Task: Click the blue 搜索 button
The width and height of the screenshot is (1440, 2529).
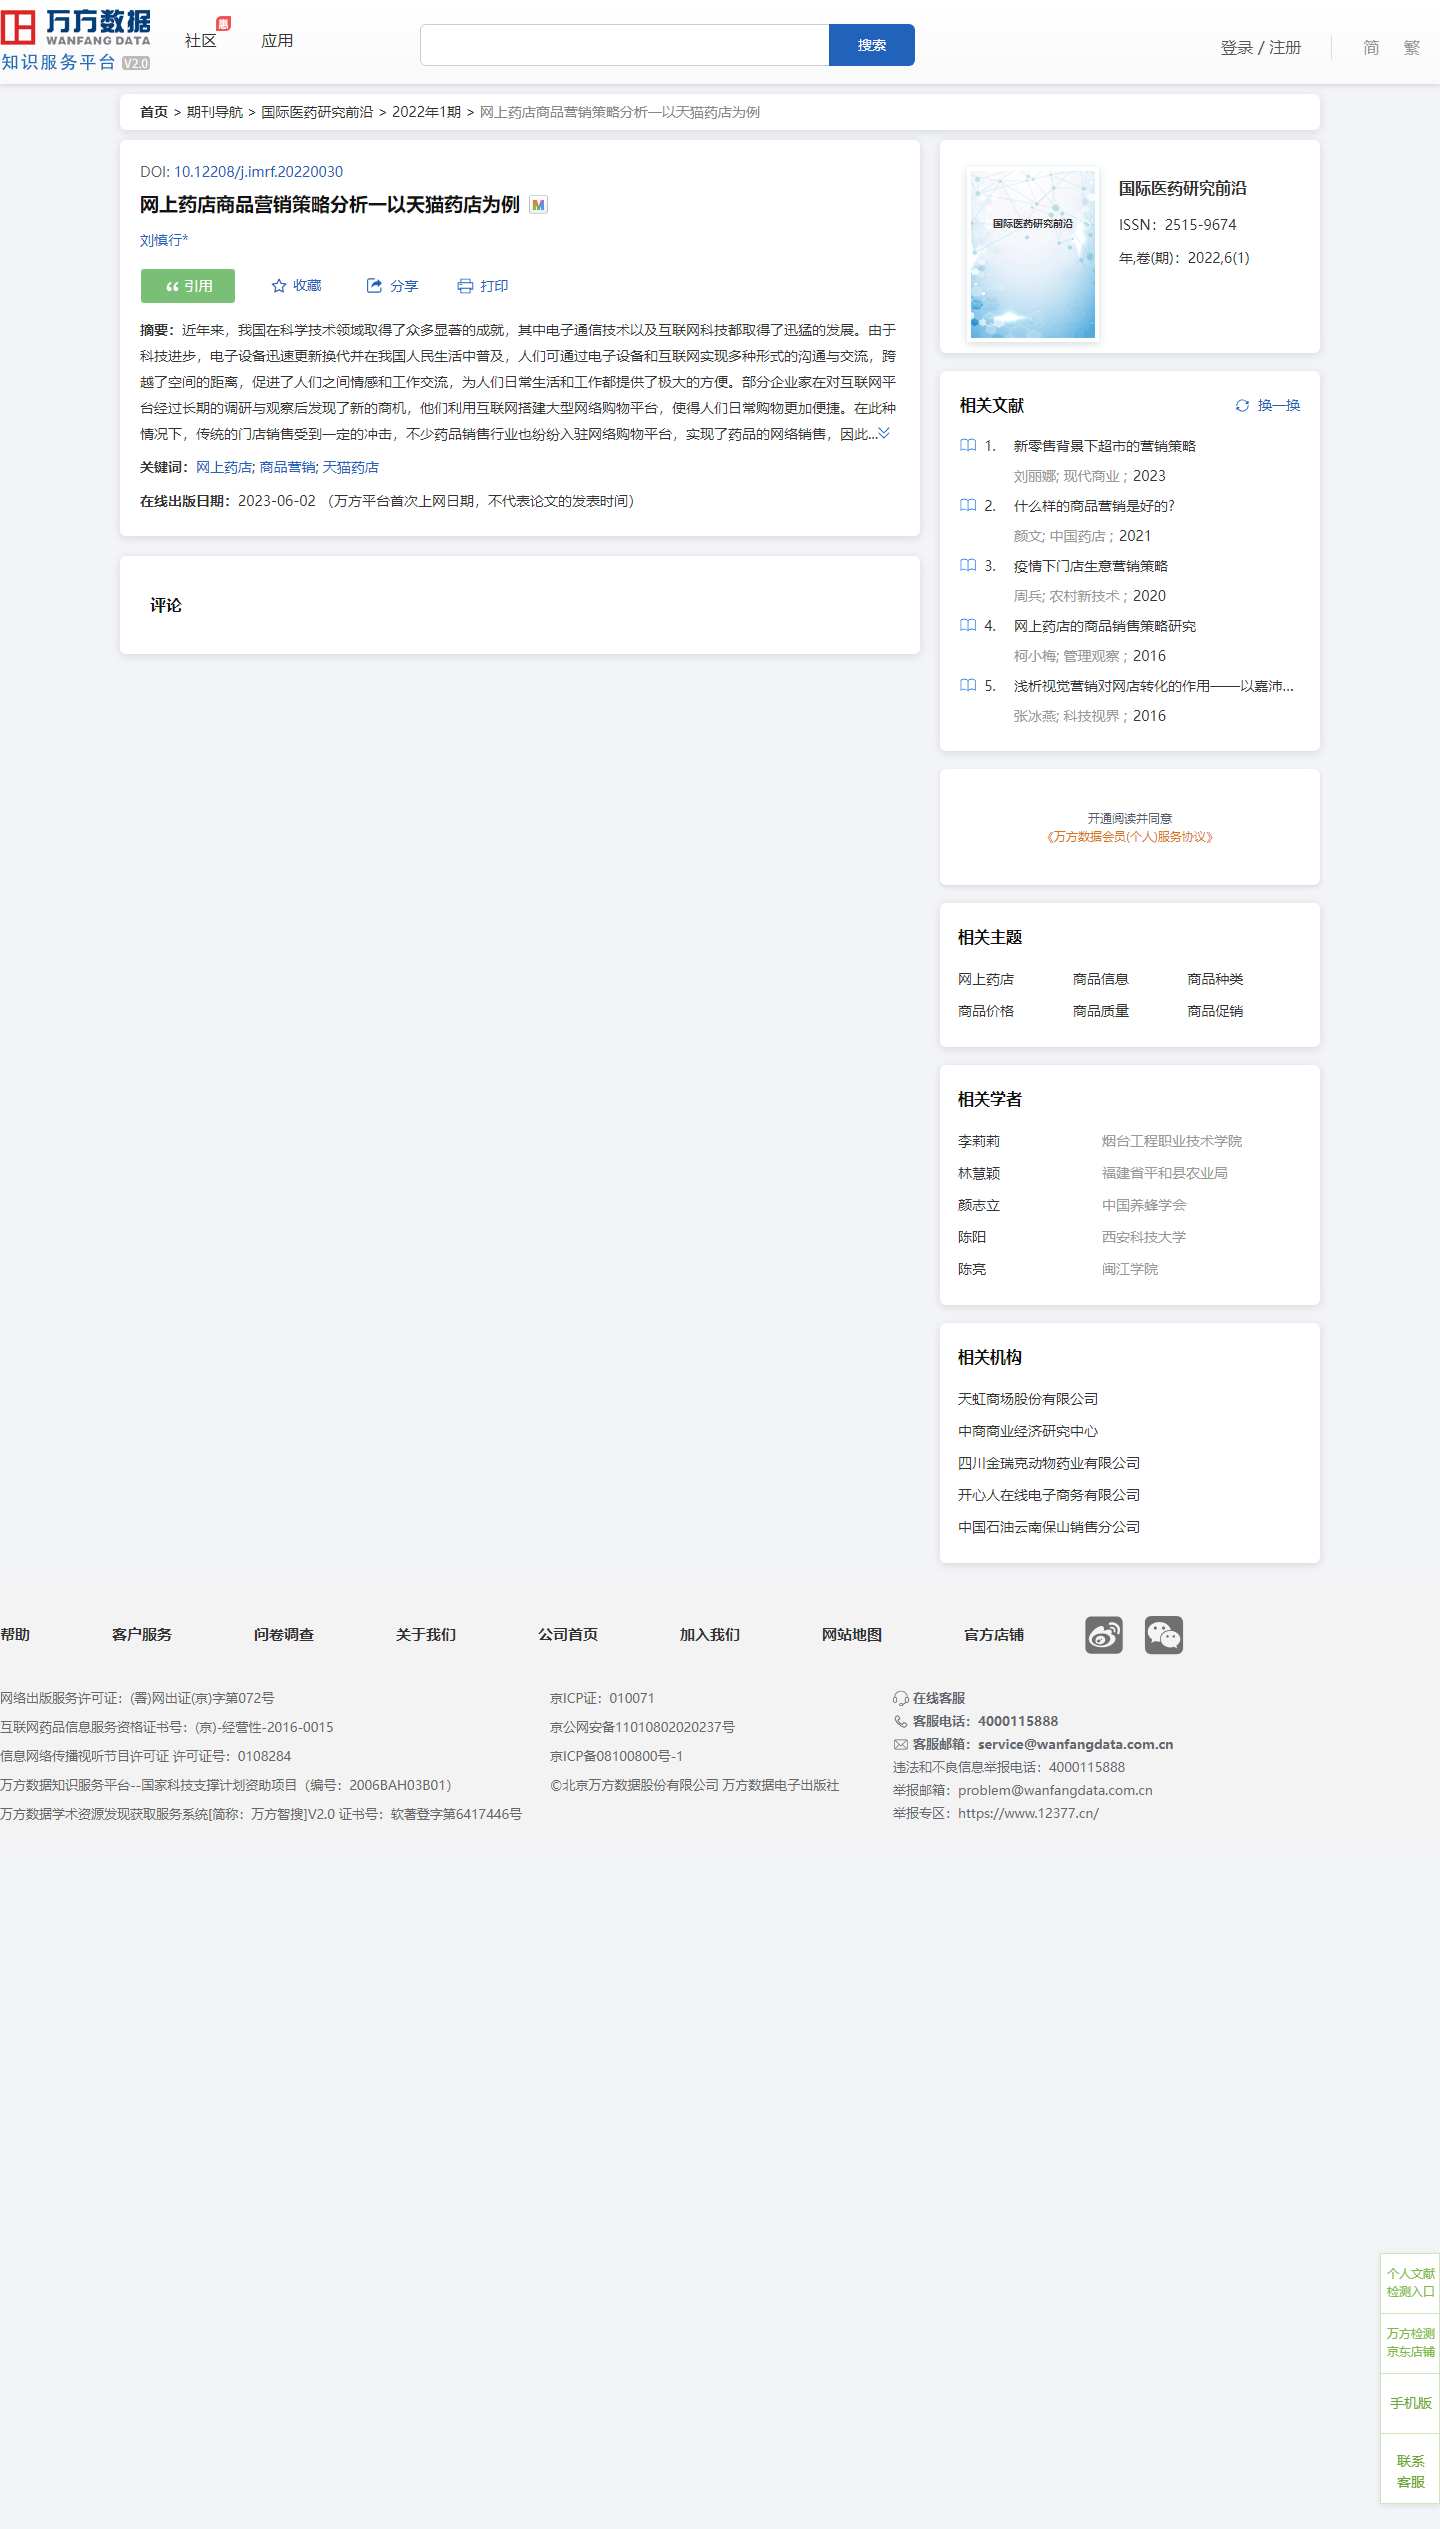Action: tap(872, 45)
